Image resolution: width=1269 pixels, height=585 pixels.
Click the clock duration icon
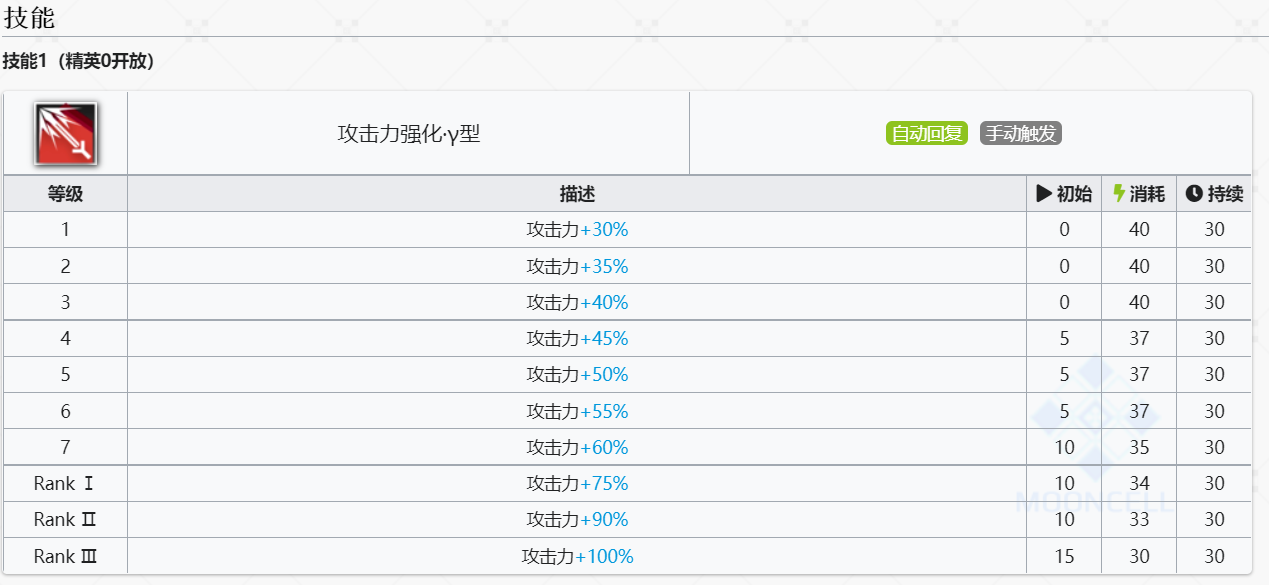[1194, 194]
